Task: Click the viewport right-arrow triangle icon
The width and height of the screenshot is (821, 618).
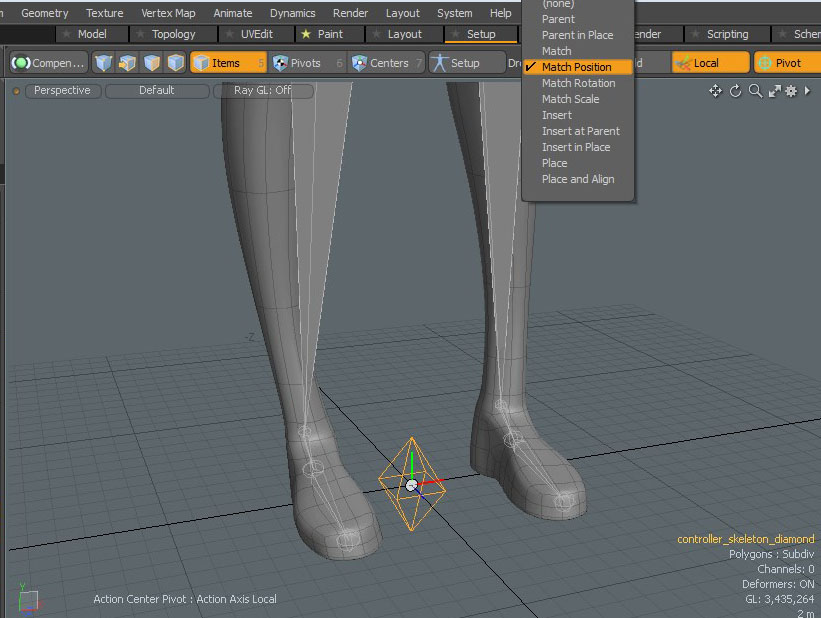Action: tap(807, 91)
